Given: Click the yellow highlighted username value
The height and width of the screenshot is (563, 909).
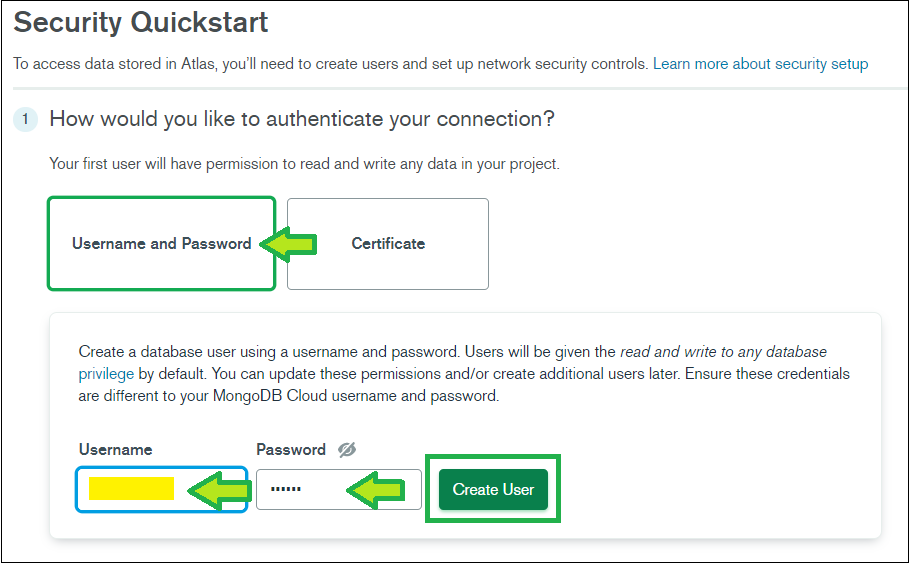Looking at the screenshot, I should click(x=131, y=488).
